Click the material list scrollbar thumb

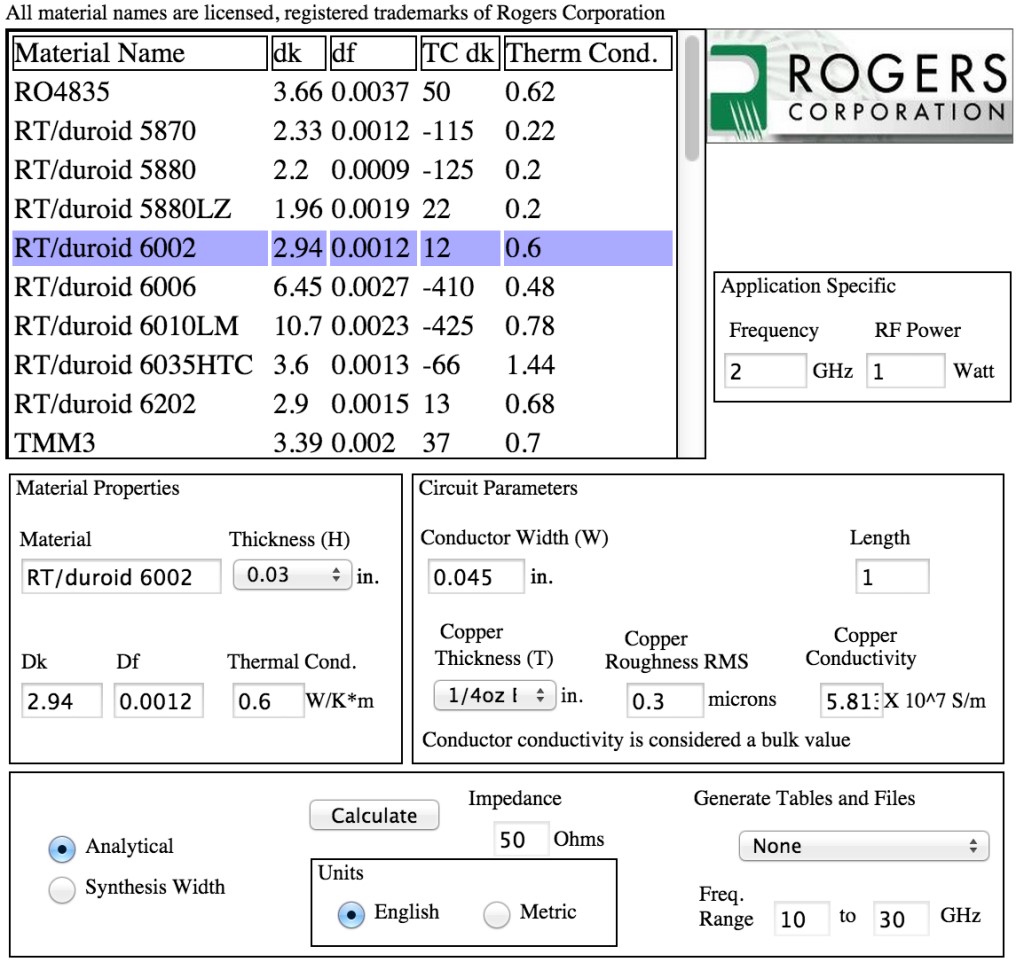click(692, 98)
